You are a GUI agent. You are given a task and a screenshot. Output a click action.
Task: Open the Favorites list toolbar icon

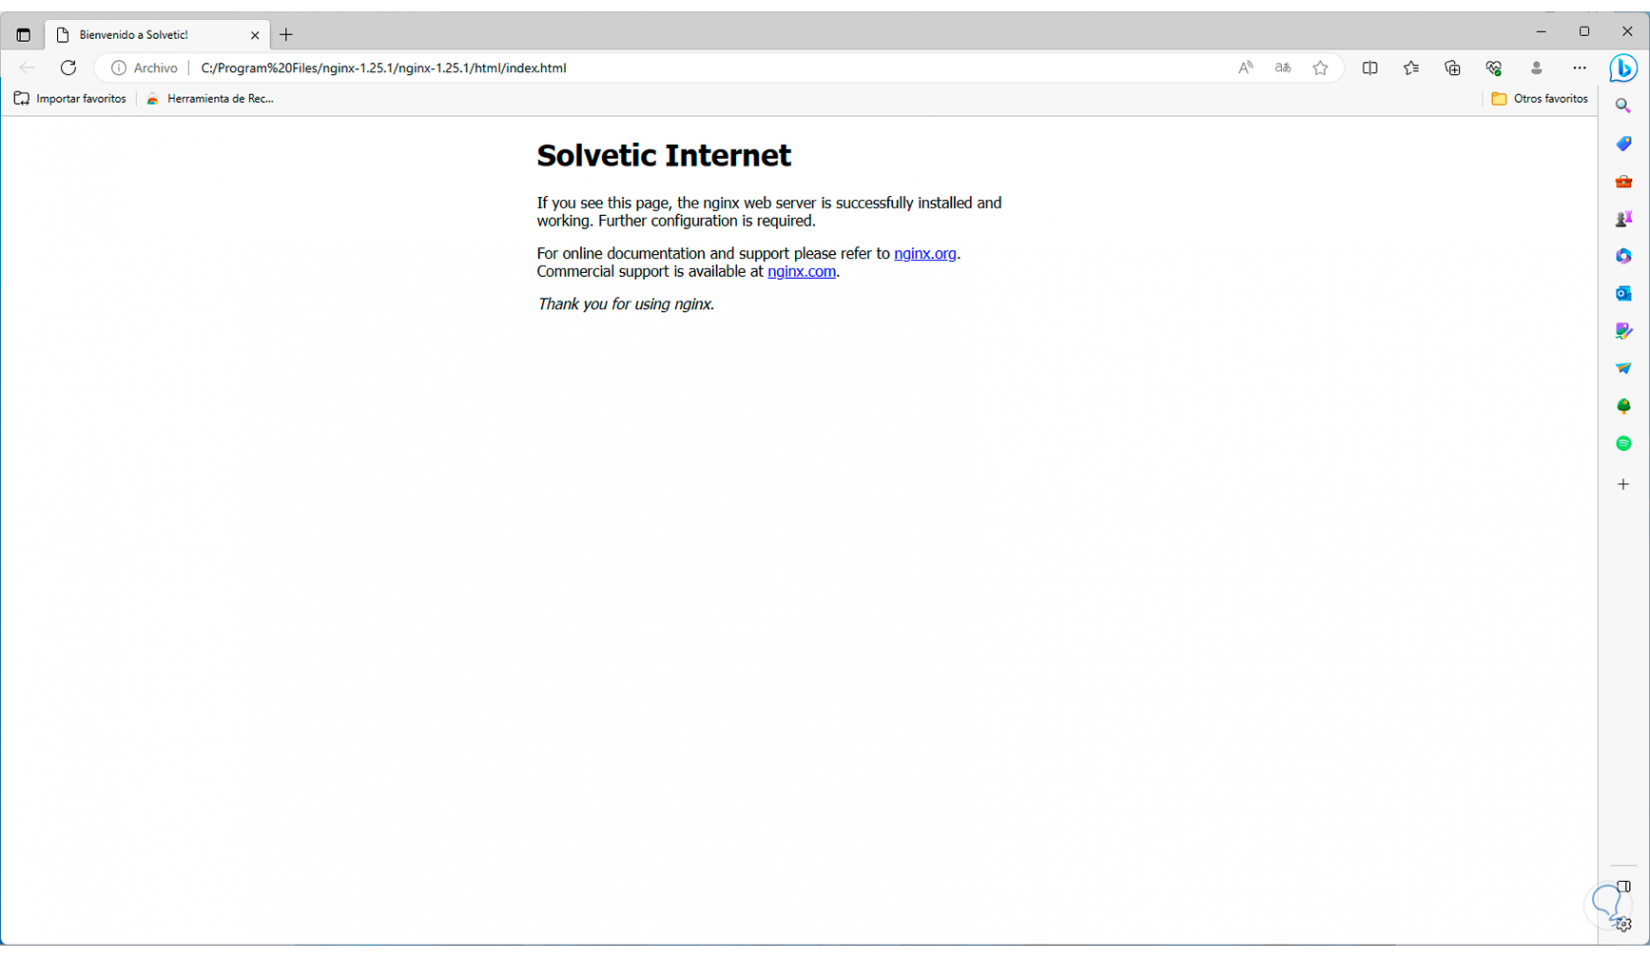coord(1411,68)
